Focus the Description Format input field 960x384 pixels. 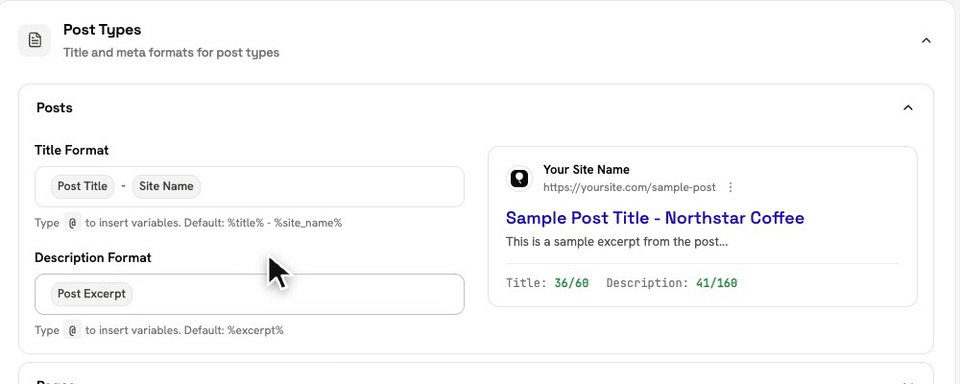(x=249, y=294)
